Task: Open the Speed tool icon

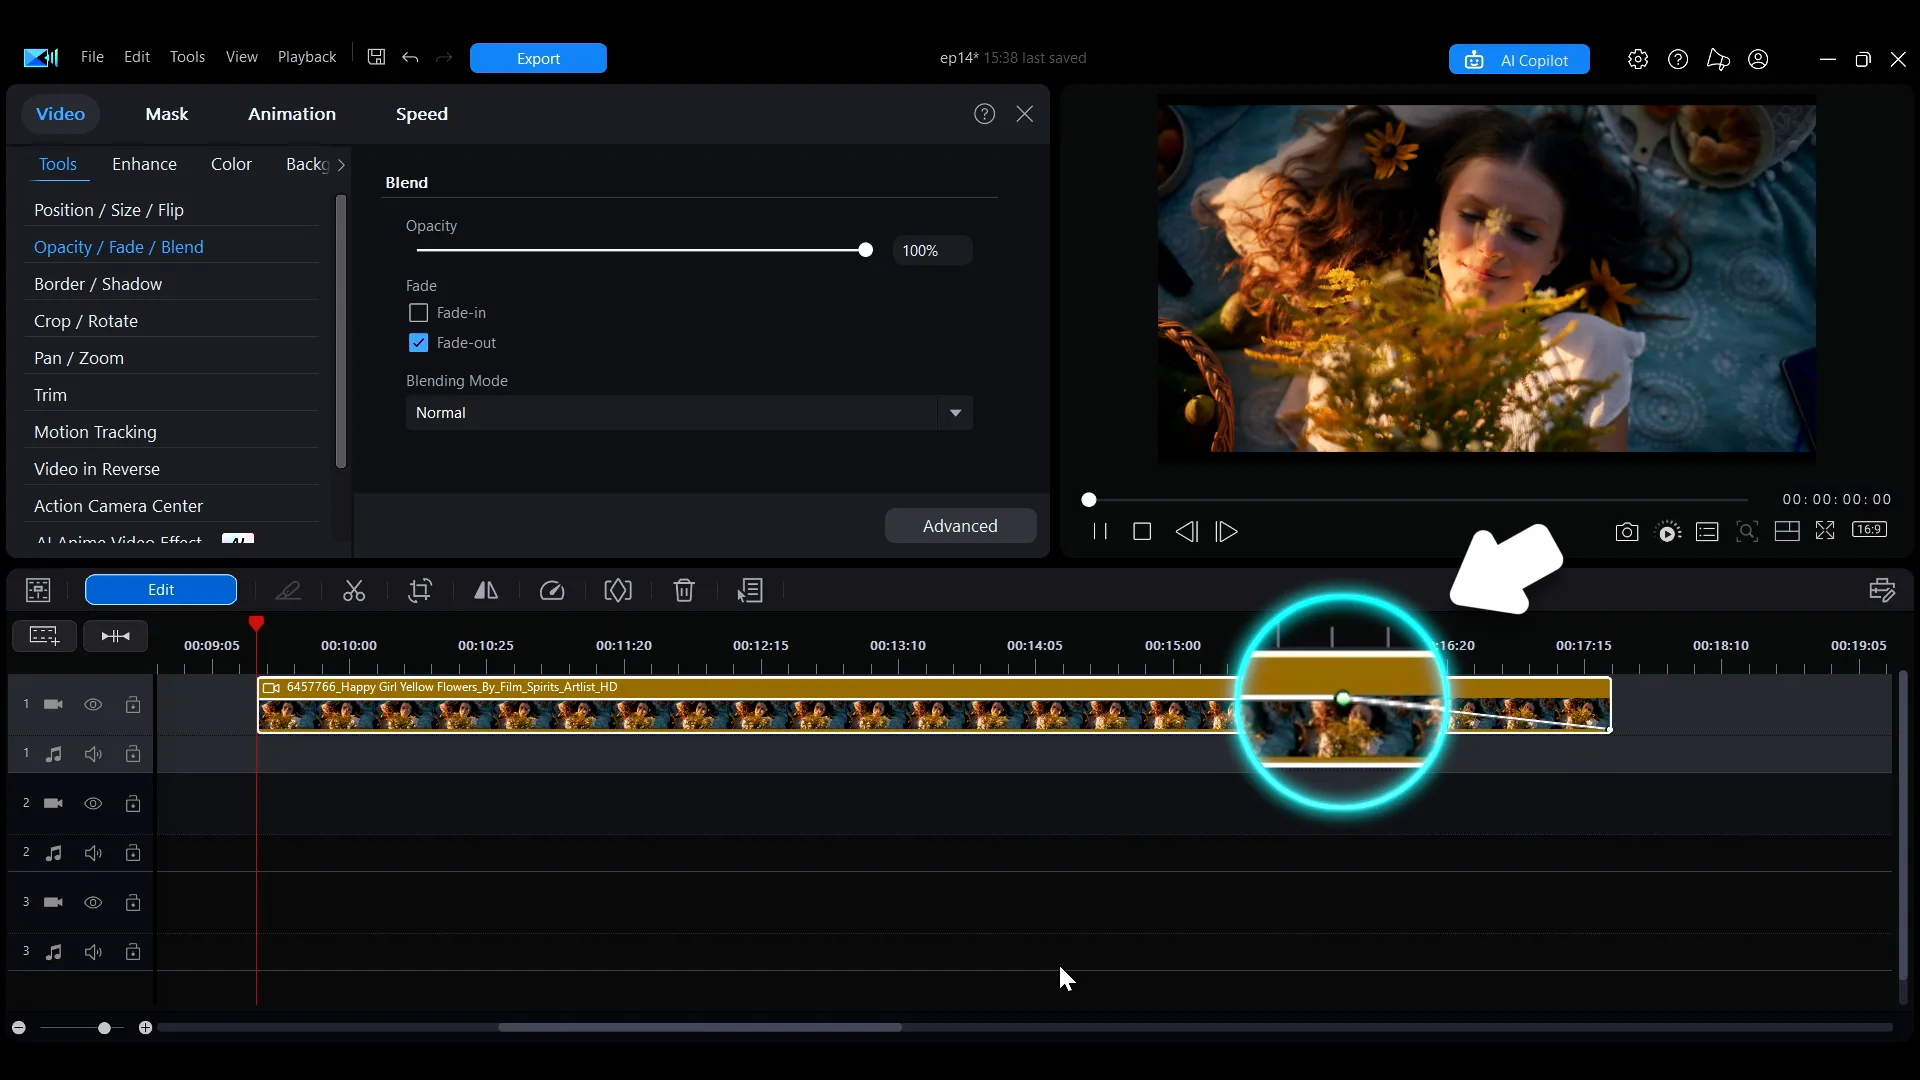Action: [x=552, y=591]
